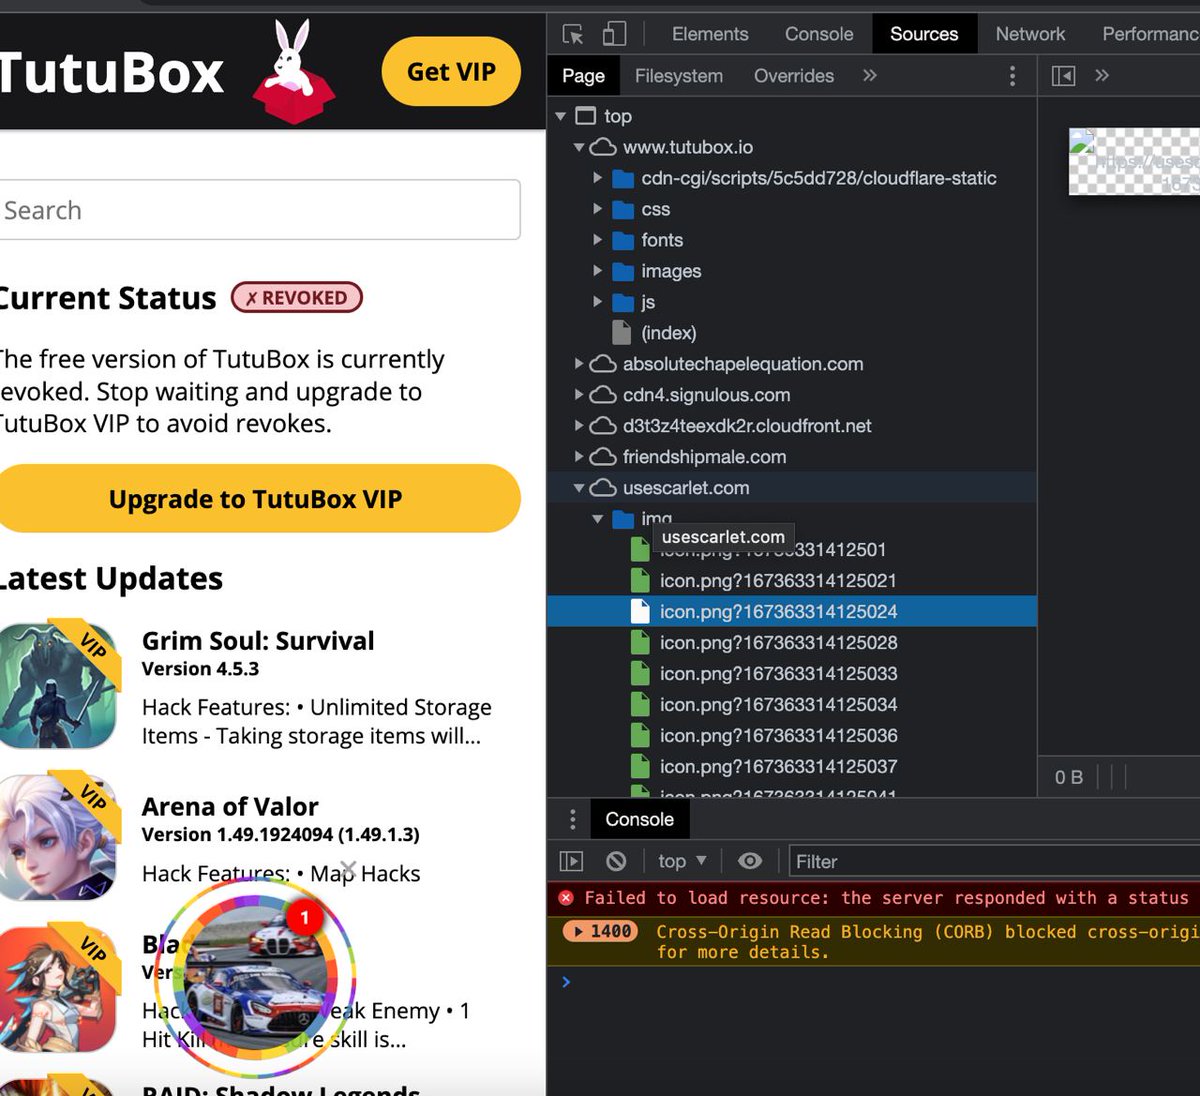The image size is (1200, 1096).
Task: Click the live expression eye icon
Action: (x=750, y=861)
